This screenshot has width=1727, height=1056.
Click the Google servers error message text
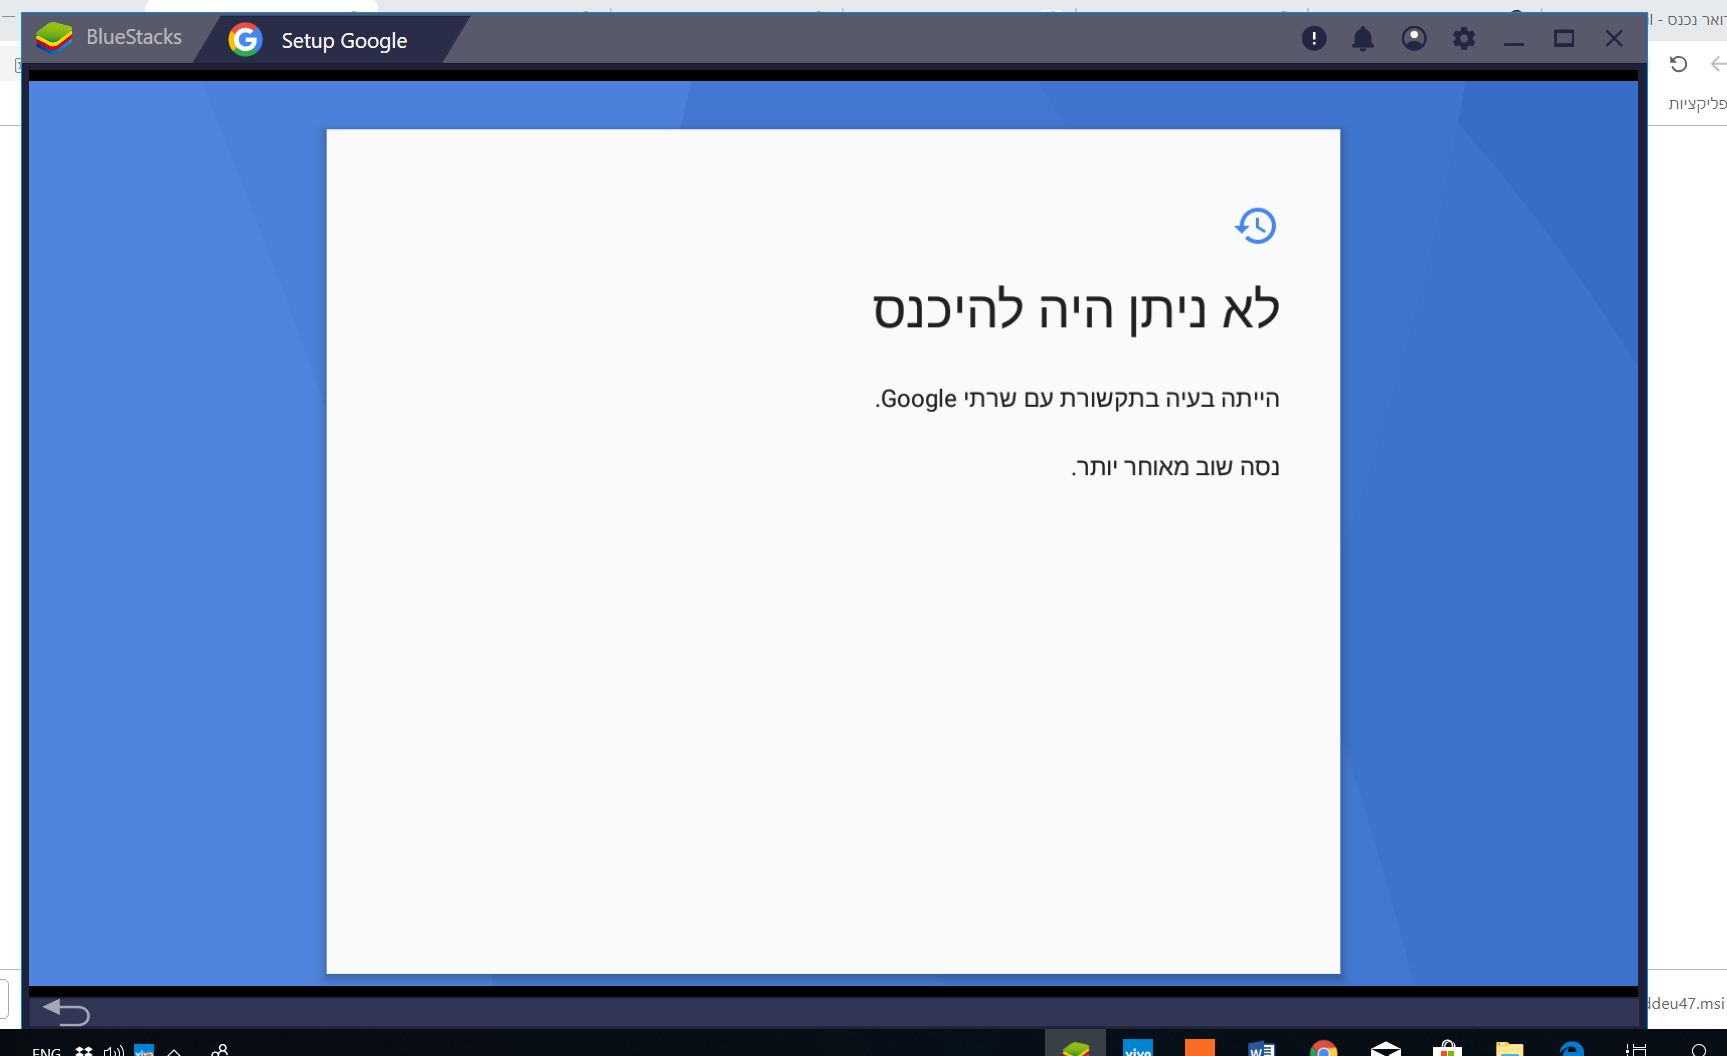(x=1078, y=399)
